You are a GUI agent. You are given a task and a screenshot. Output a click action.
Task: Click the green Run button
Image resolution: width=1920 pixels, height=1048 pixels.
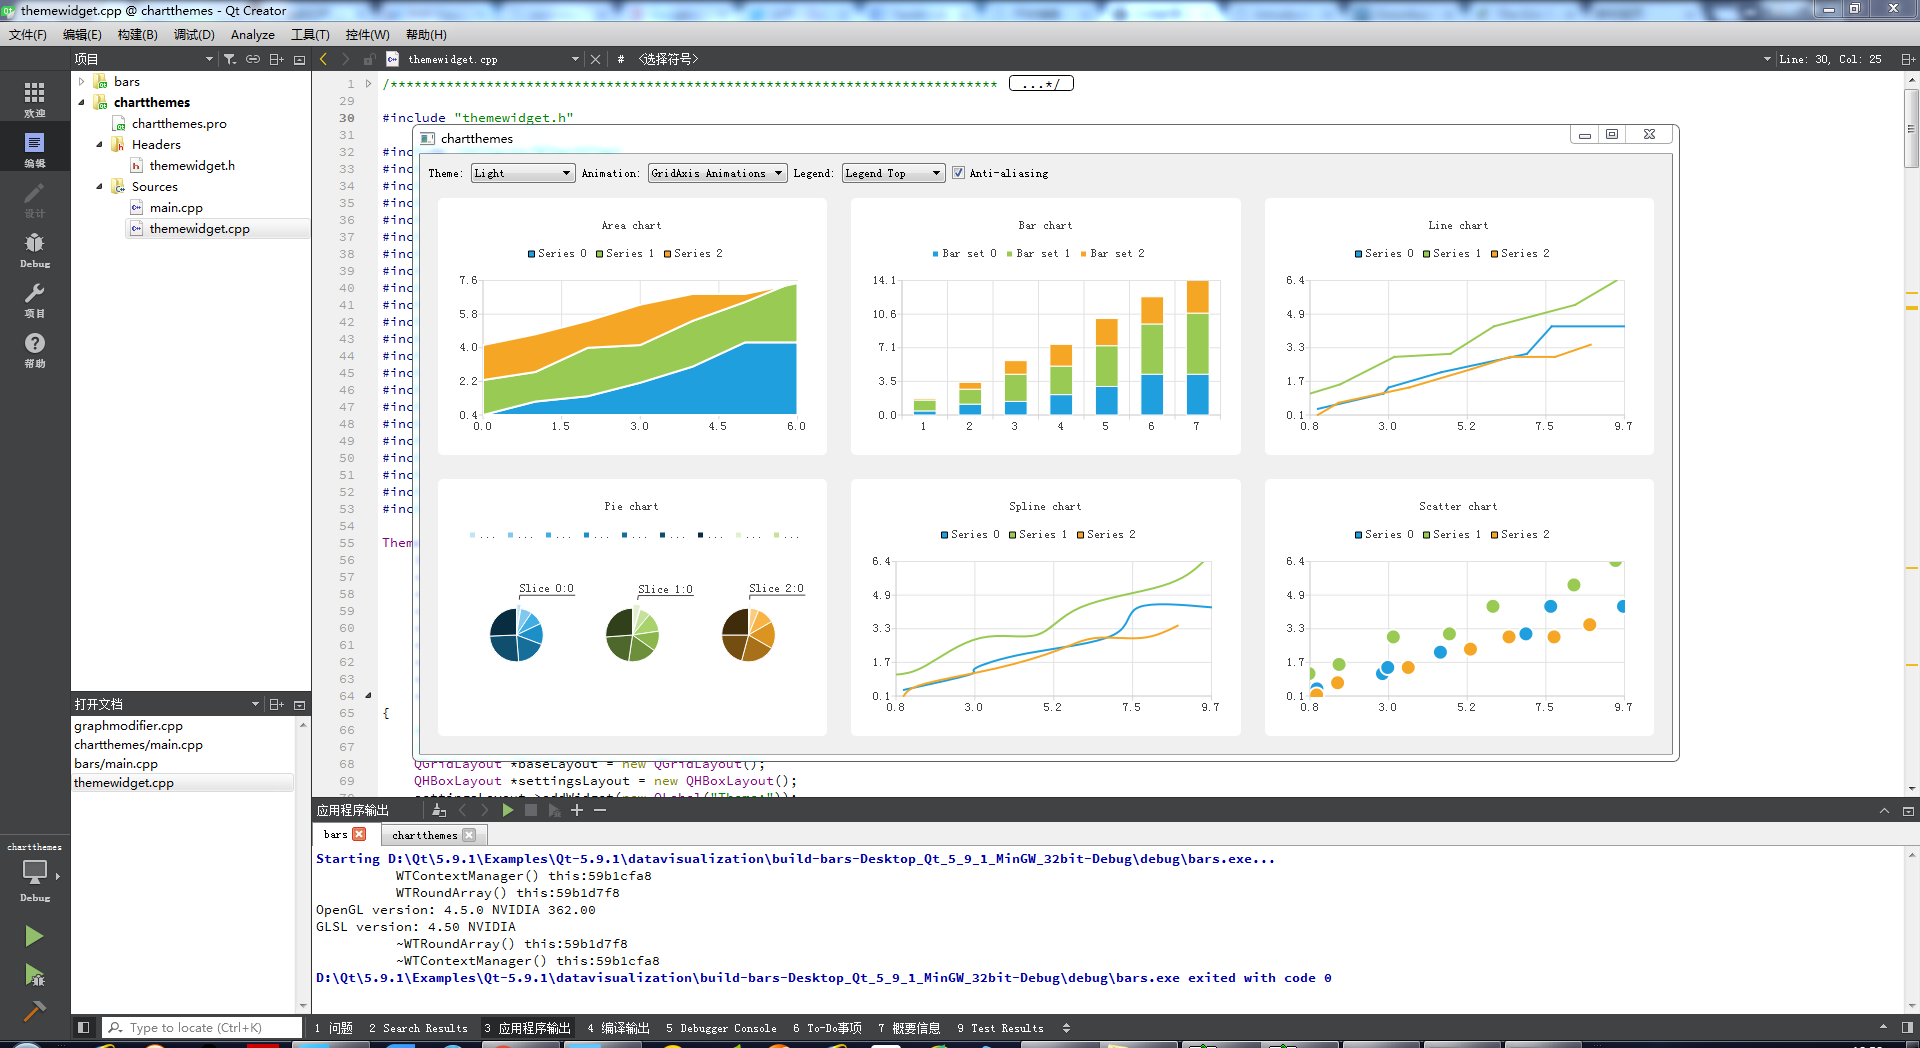point(34,936)
